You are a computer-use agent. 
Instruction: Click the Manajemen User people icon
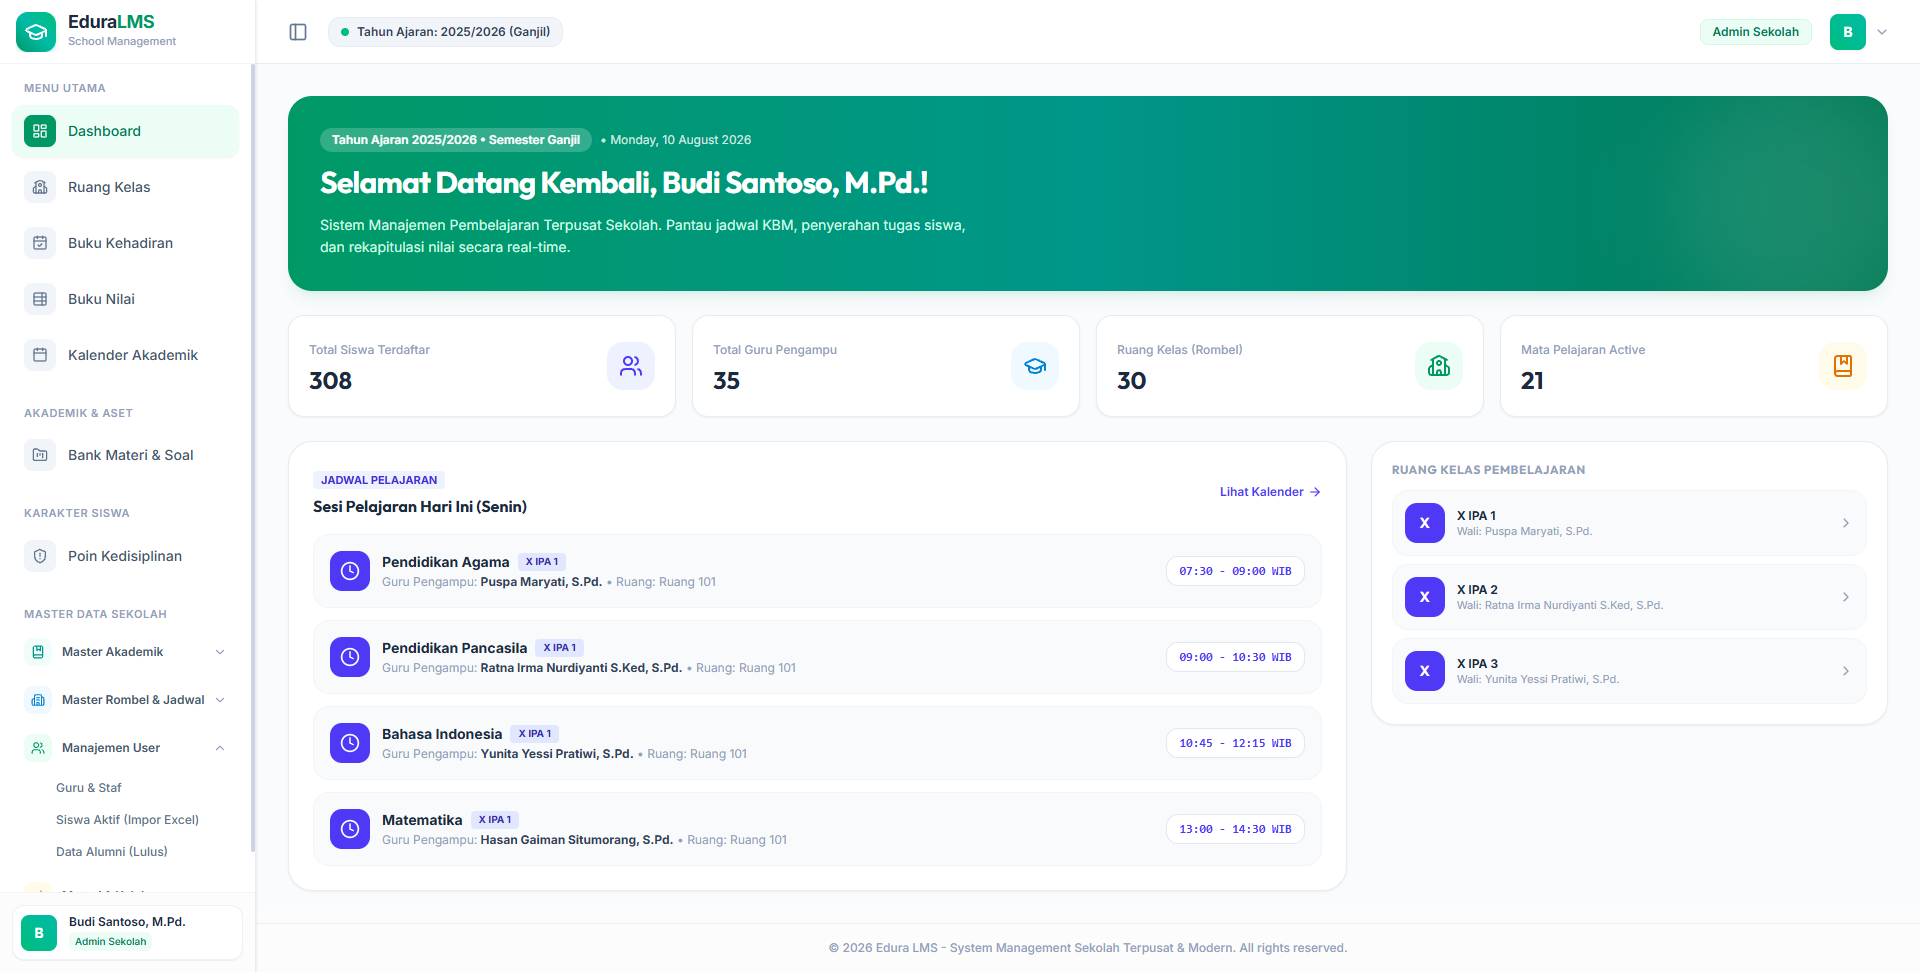click(x=38, y=748)
